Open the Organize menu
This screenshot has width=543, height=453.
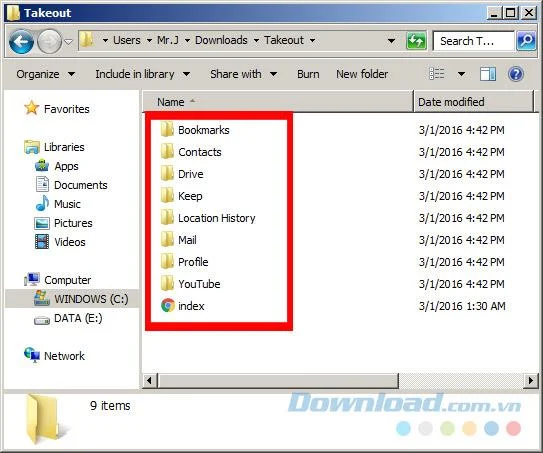pos(45,74)
